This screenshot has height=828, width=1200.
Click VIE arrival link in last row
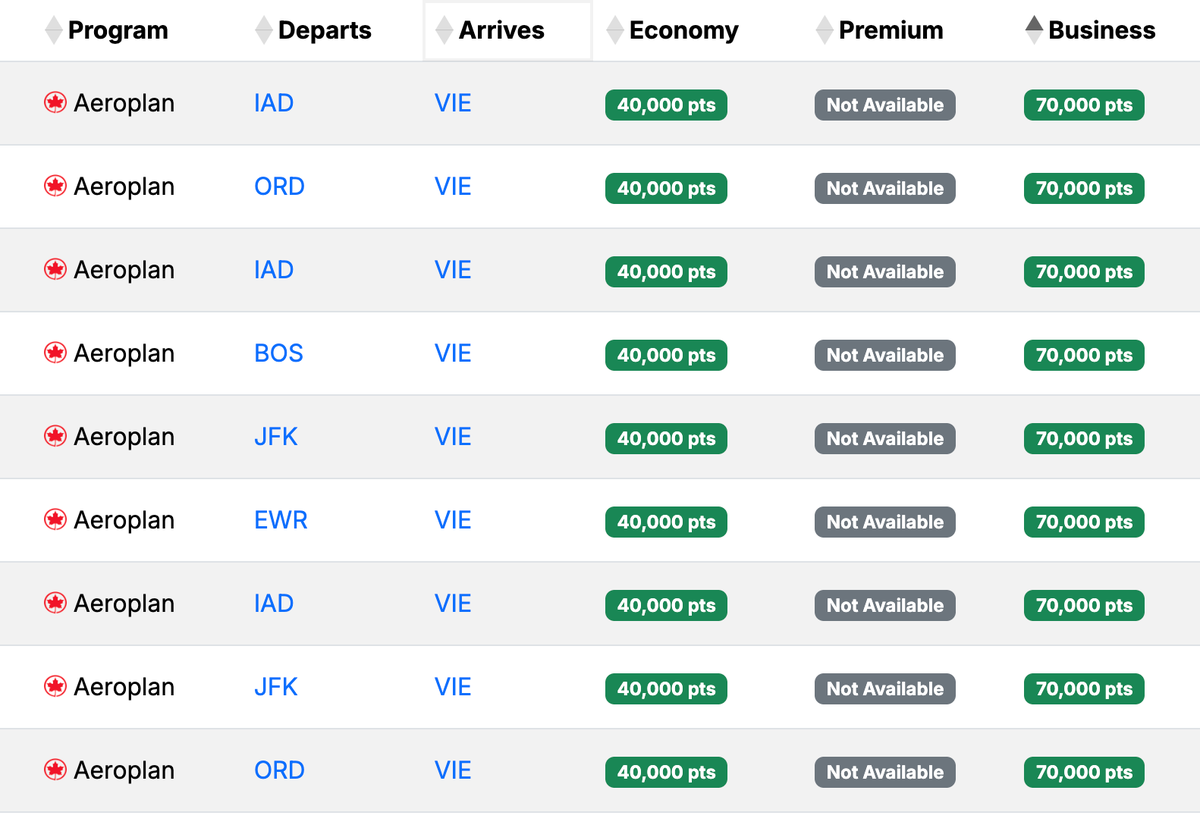pos(453,770)
